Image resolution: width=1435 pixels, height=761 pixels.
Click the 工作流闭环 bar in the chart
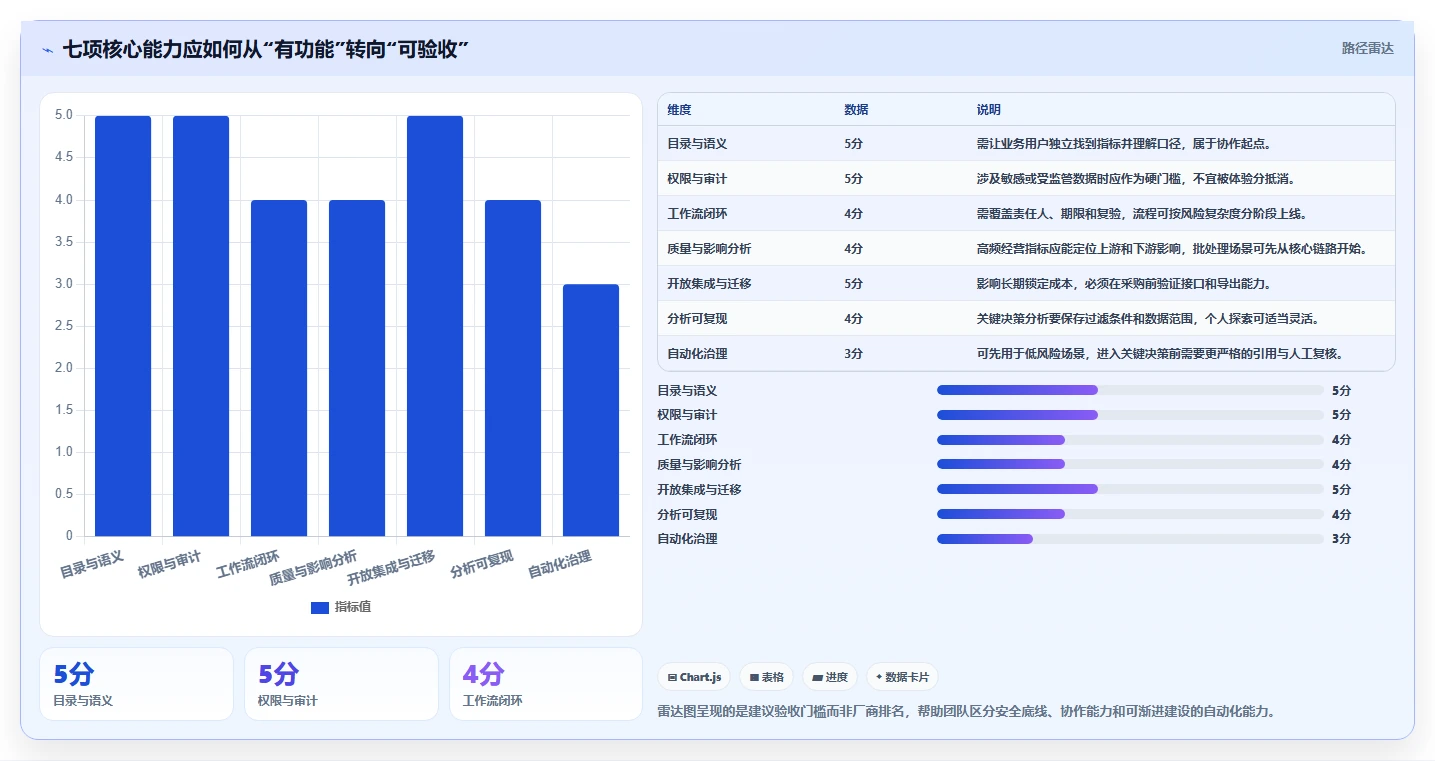click(279, 368)
